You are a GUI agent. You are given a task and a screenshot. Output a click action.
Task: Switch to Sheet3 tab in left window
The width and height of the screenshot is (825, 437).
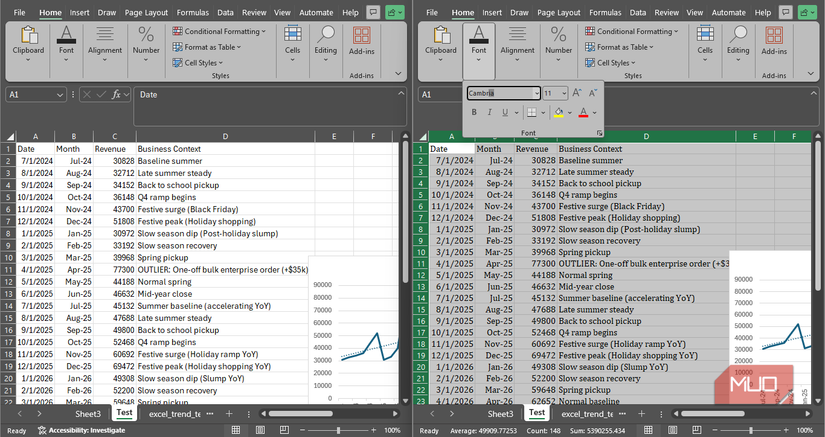click(87, 414)
